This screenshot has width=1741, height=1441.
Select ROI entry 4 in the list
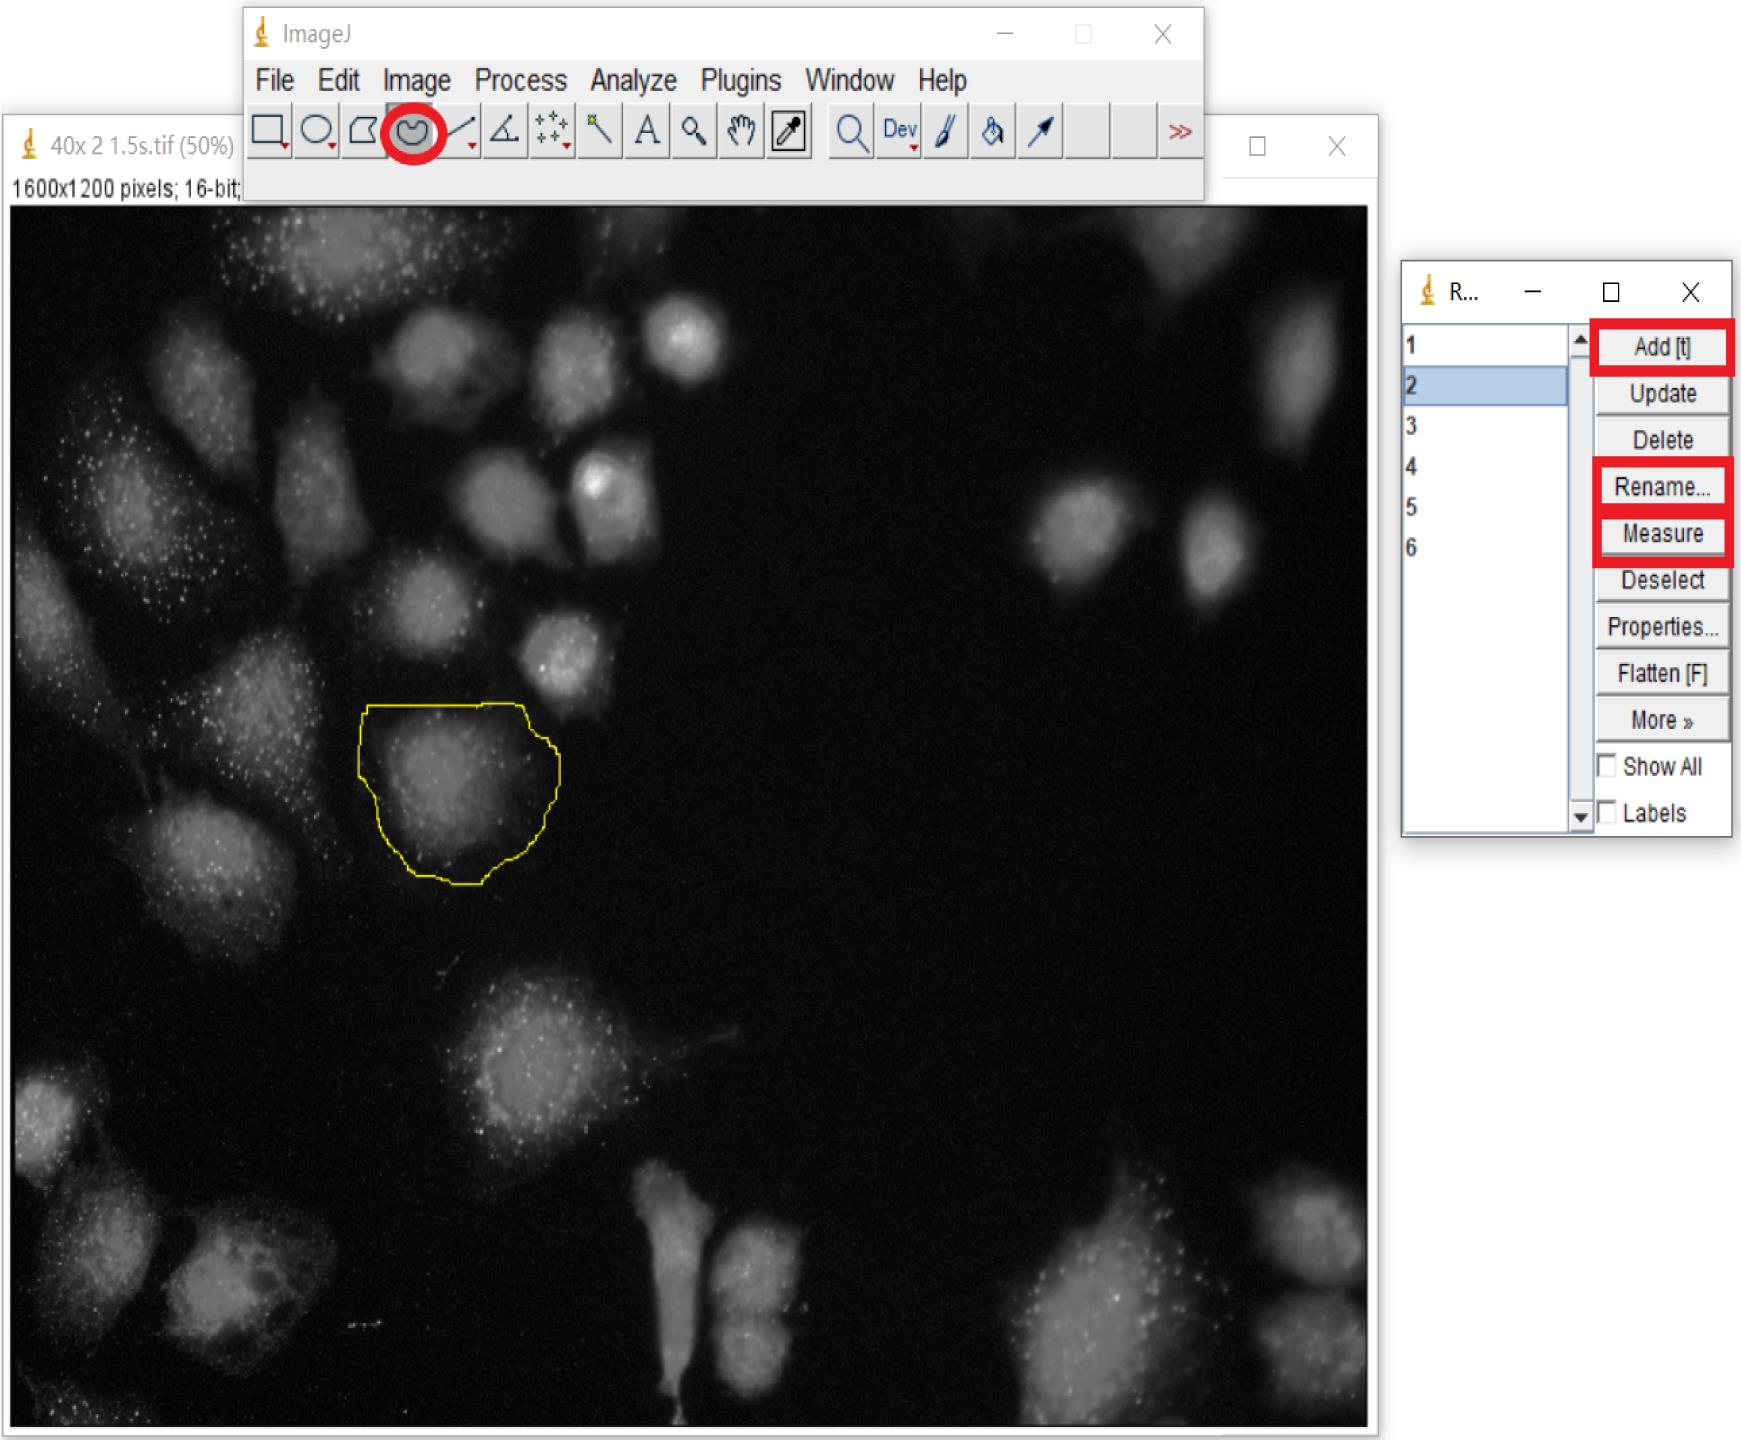[x=1484, y=467]
